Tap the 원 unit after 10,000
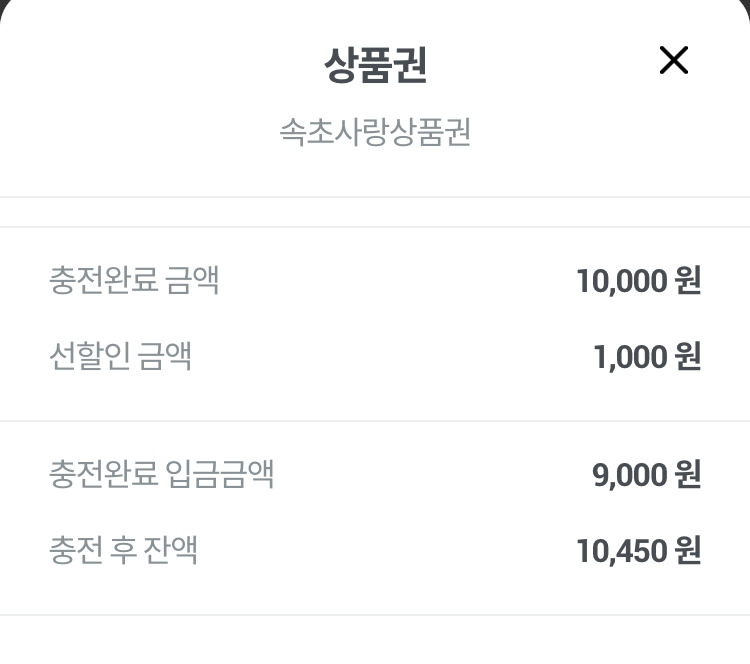Viewport: 750px width, 664px height. 688,281
